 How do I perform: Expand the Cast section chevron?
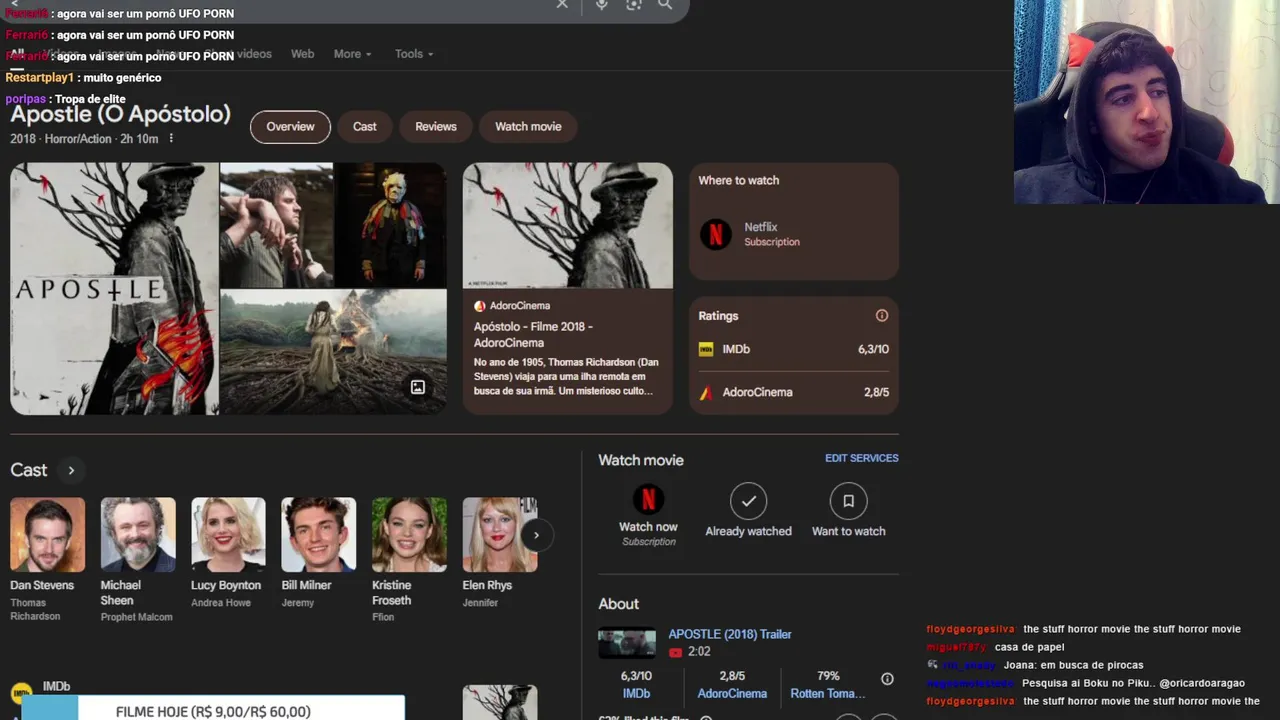[x=71, y=470]
